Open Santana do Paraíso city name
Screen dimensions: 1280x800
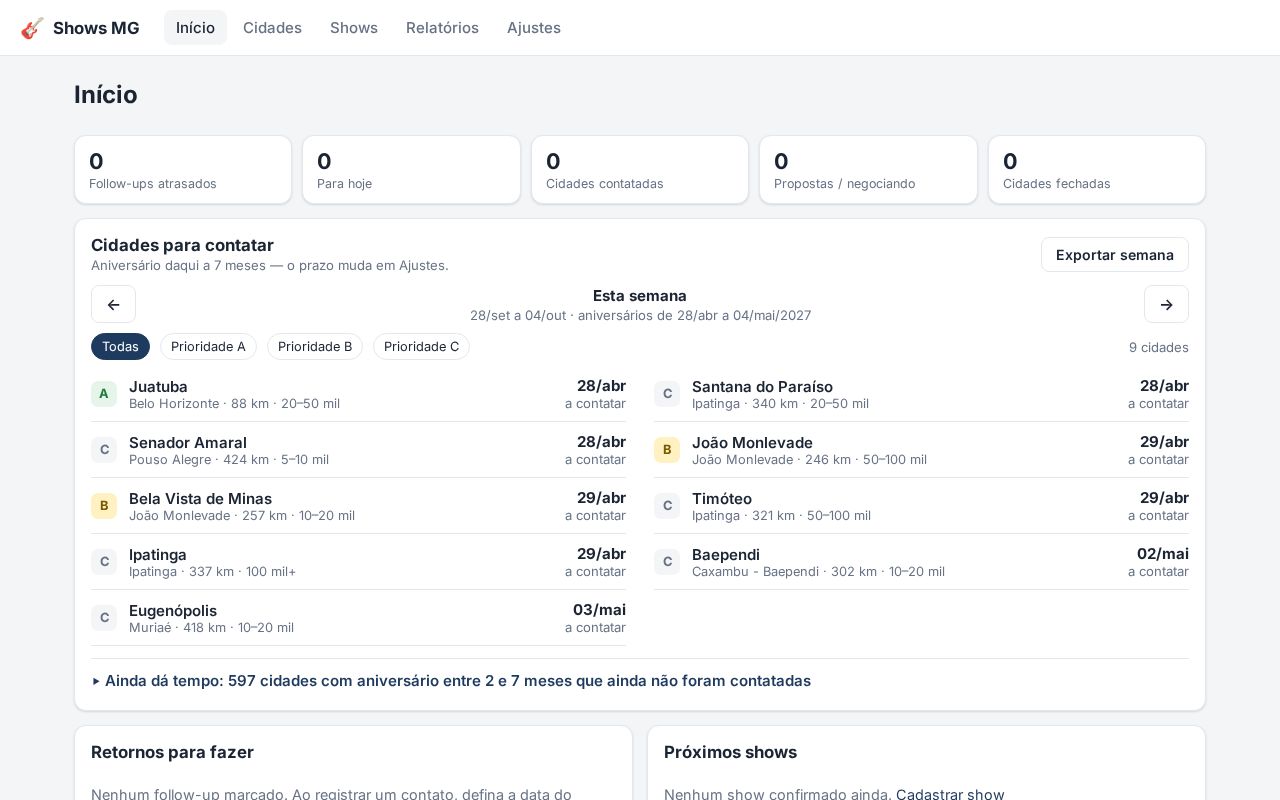762,386
